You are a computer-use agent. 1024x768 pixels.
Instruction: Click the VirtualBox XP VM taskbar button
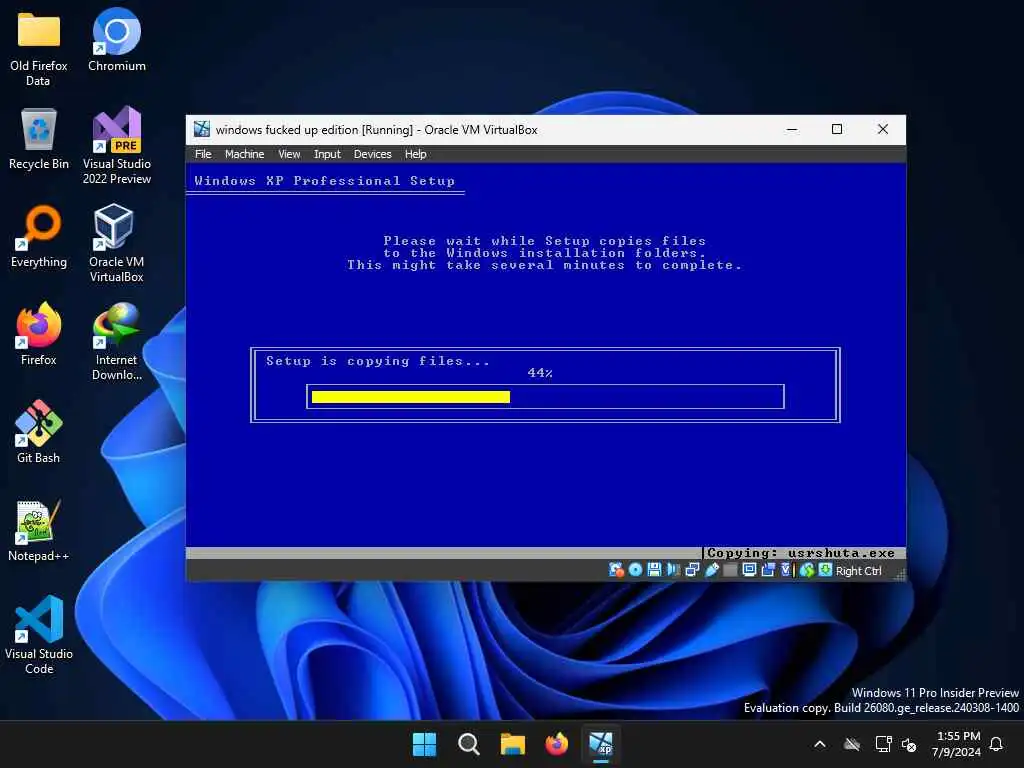(x=601, y=744)
